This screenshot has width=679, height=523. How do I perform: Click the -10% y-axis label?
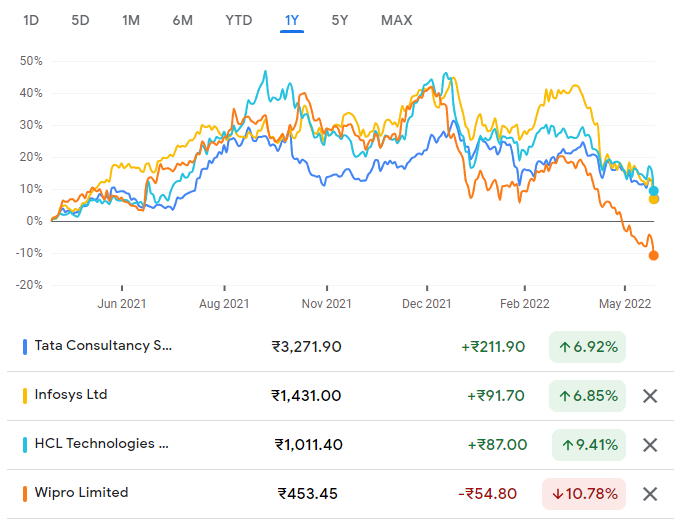coord(29,253)
